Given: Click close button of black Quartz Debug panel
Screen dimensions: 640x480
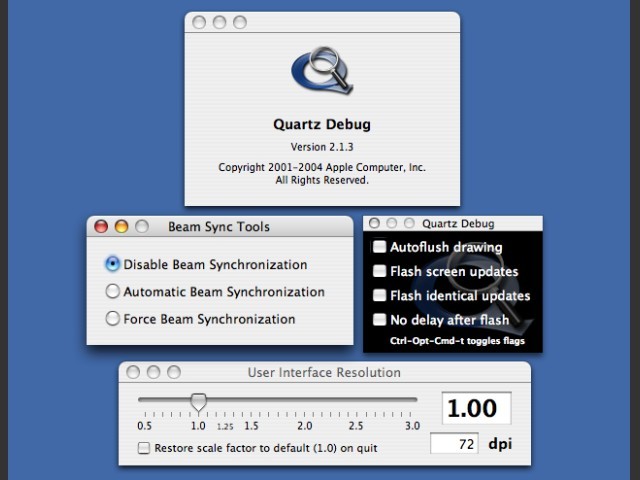Looking at the screenshot, I should tap(374, 223).
